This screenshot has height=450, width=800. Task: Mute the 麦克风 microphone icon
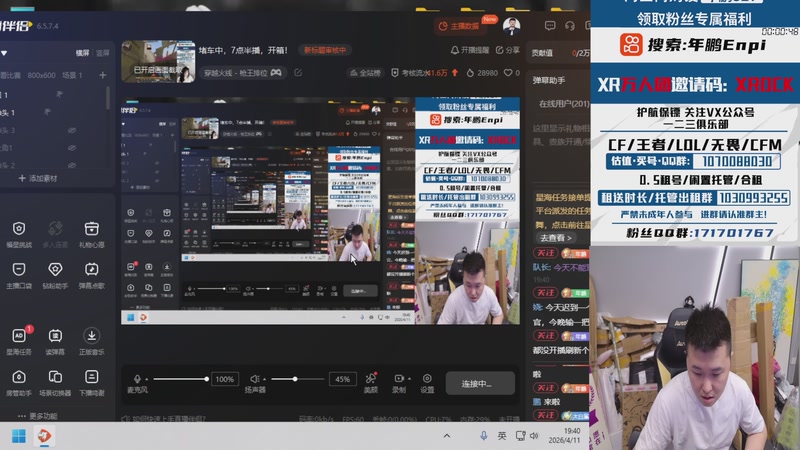click(x=137, y=379)
